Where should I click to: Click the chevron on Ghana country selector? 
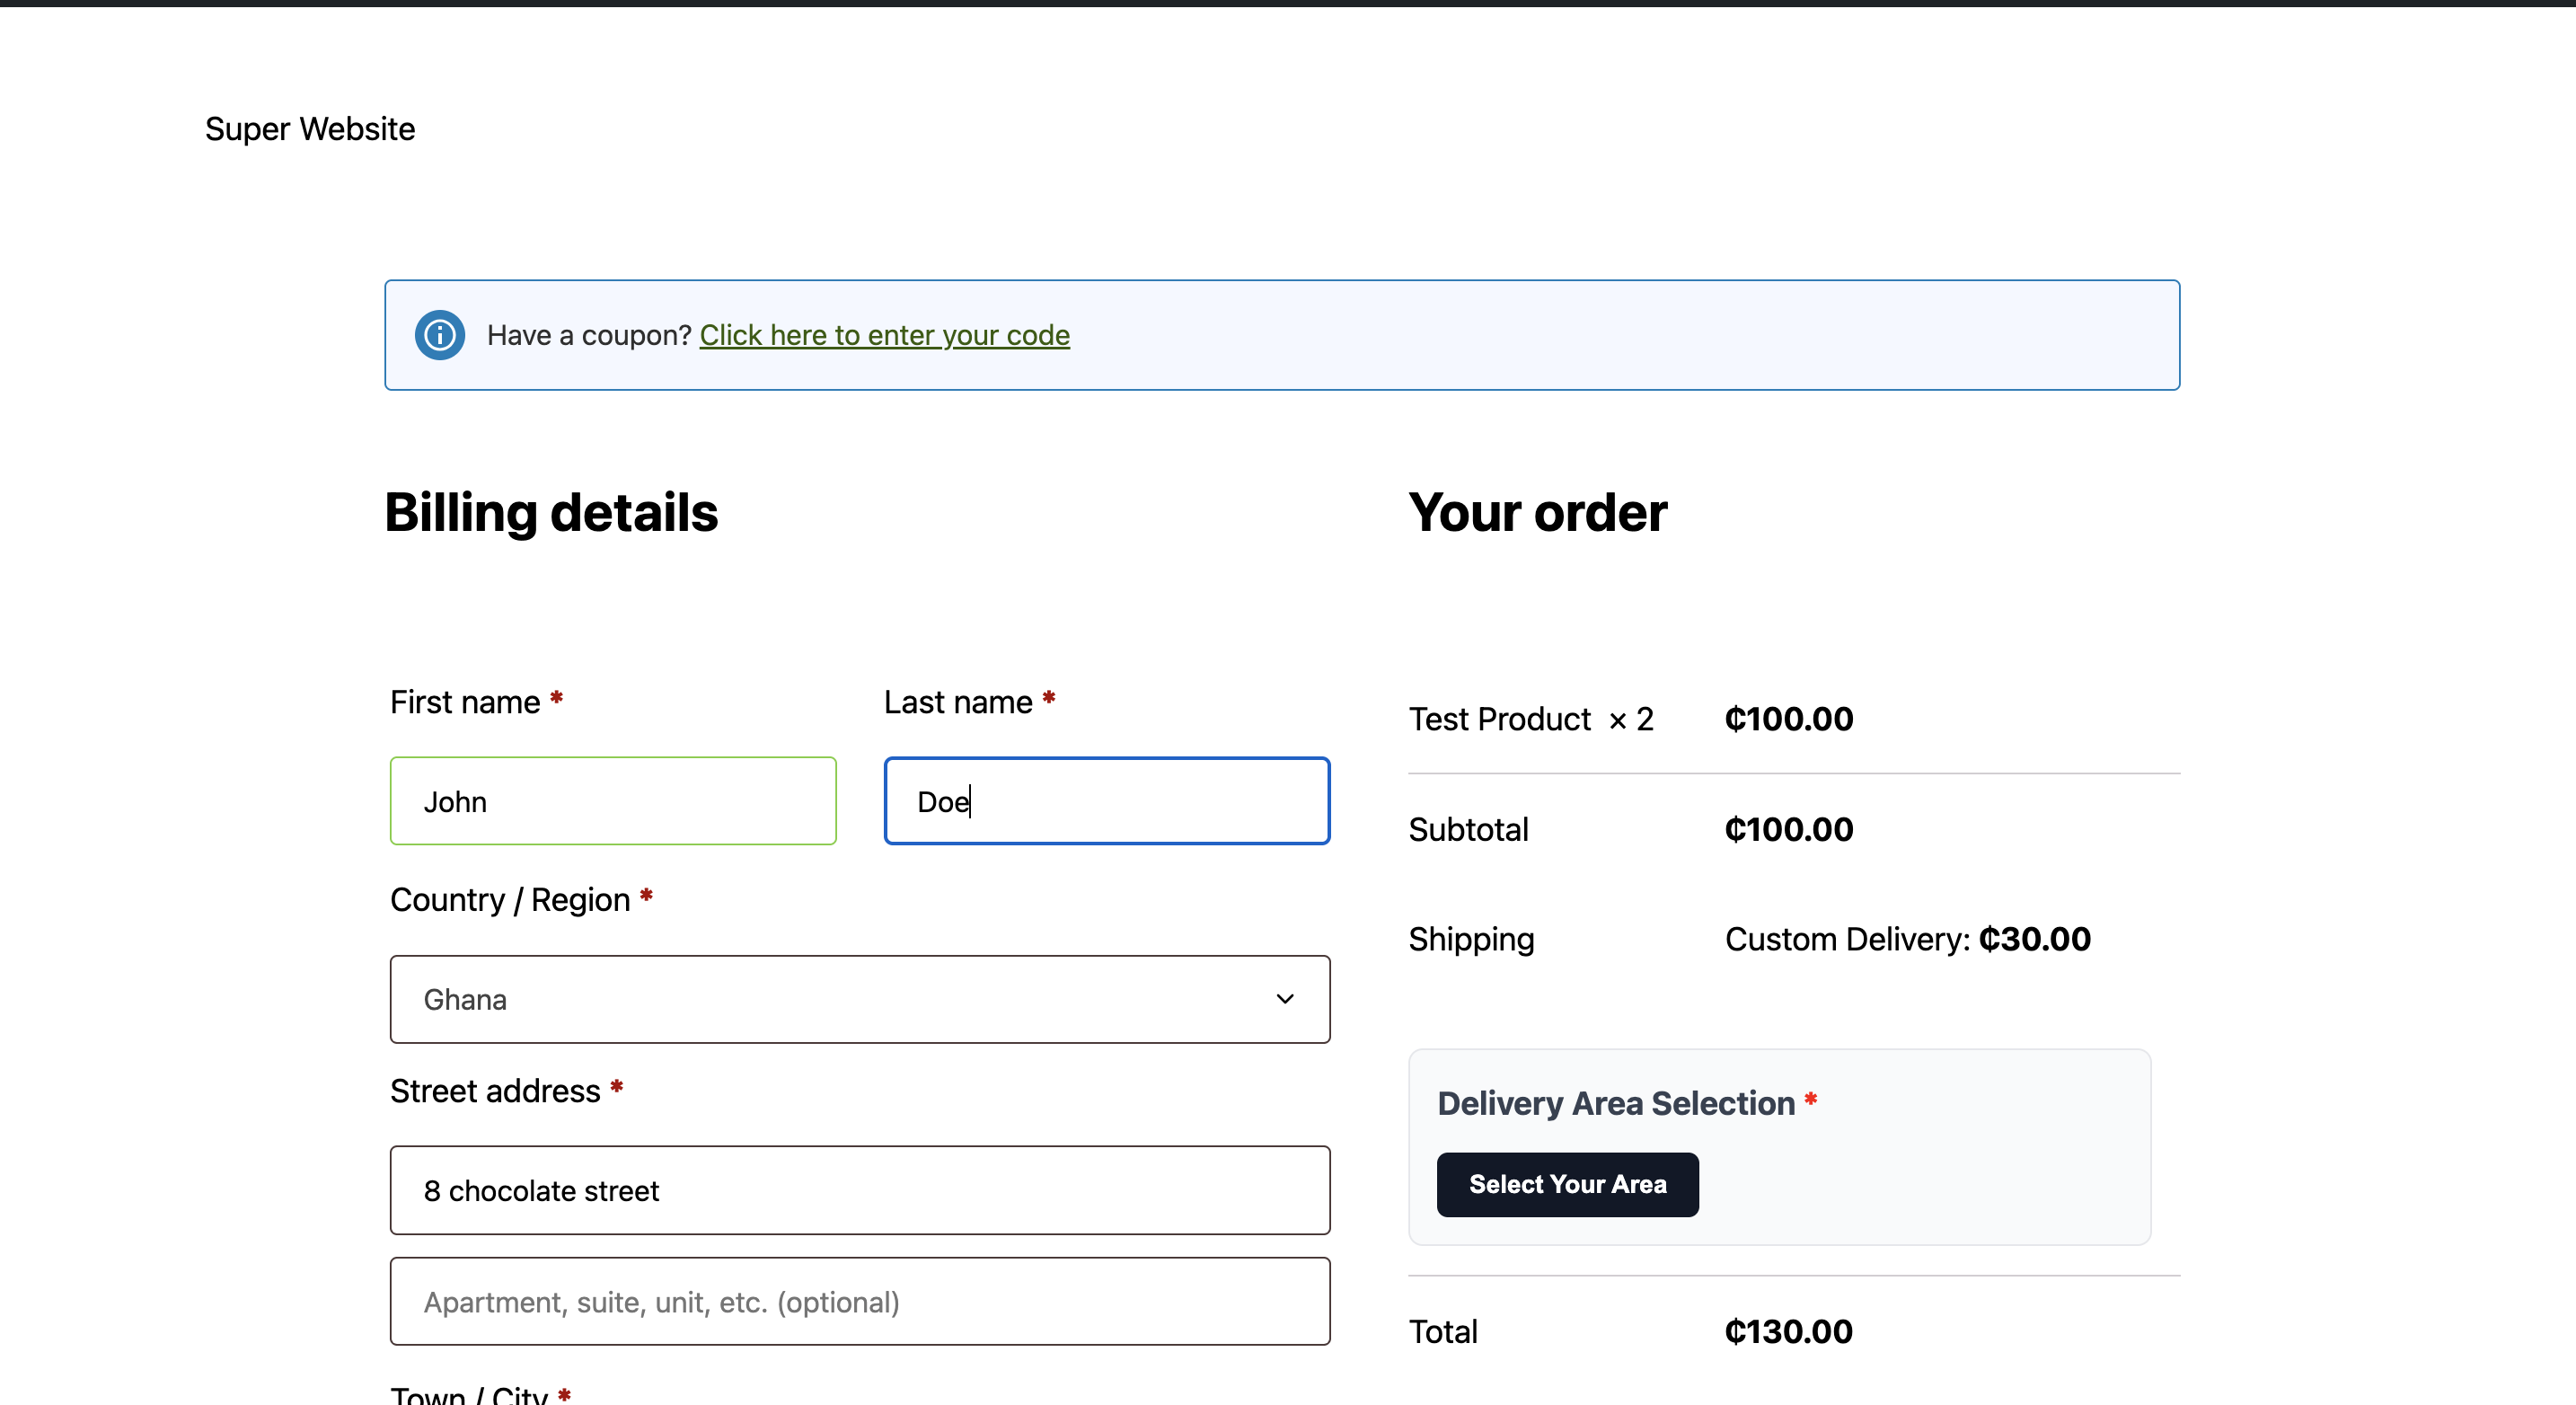pos(1284,999)
